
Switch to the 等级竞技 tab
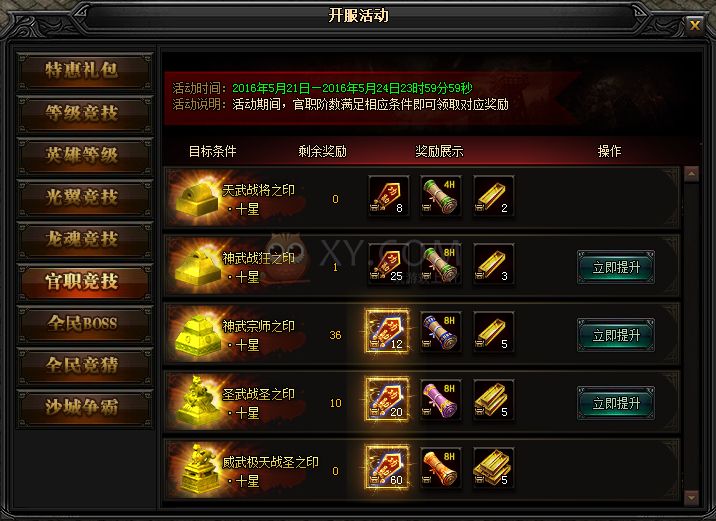pos(84,114)
